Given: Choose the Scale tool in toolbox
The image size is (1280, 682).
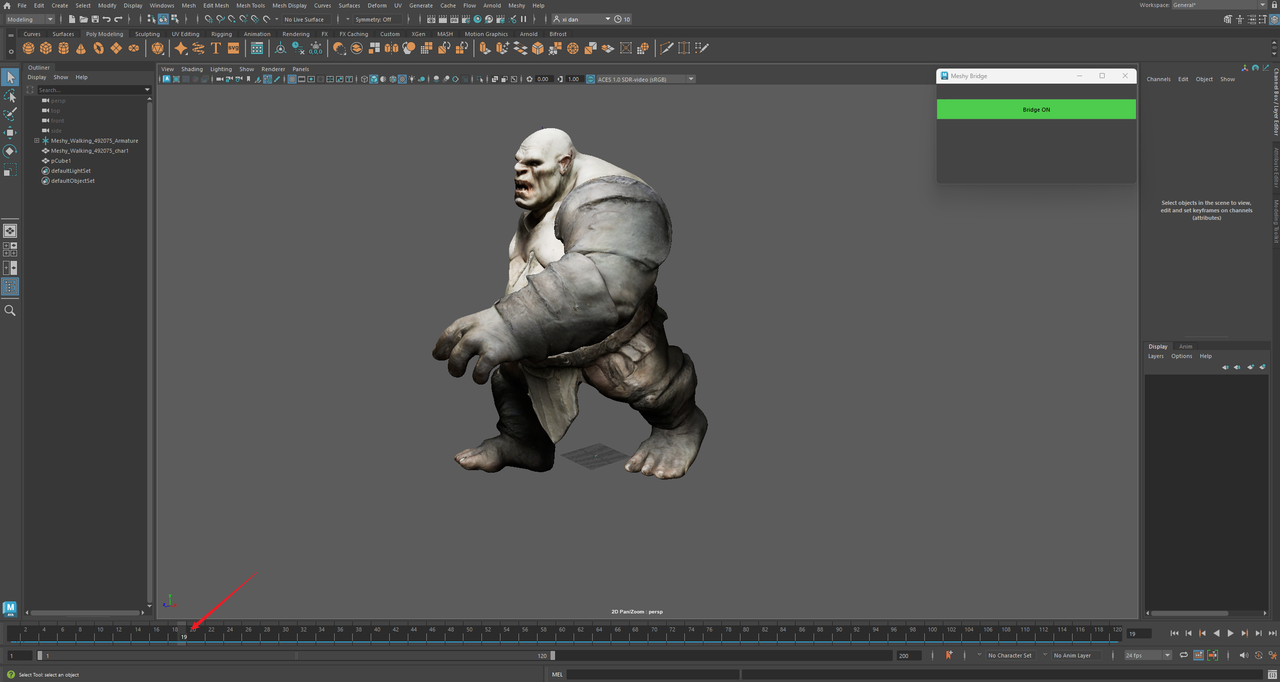Looking at the screenshot, I should (10, 170).
